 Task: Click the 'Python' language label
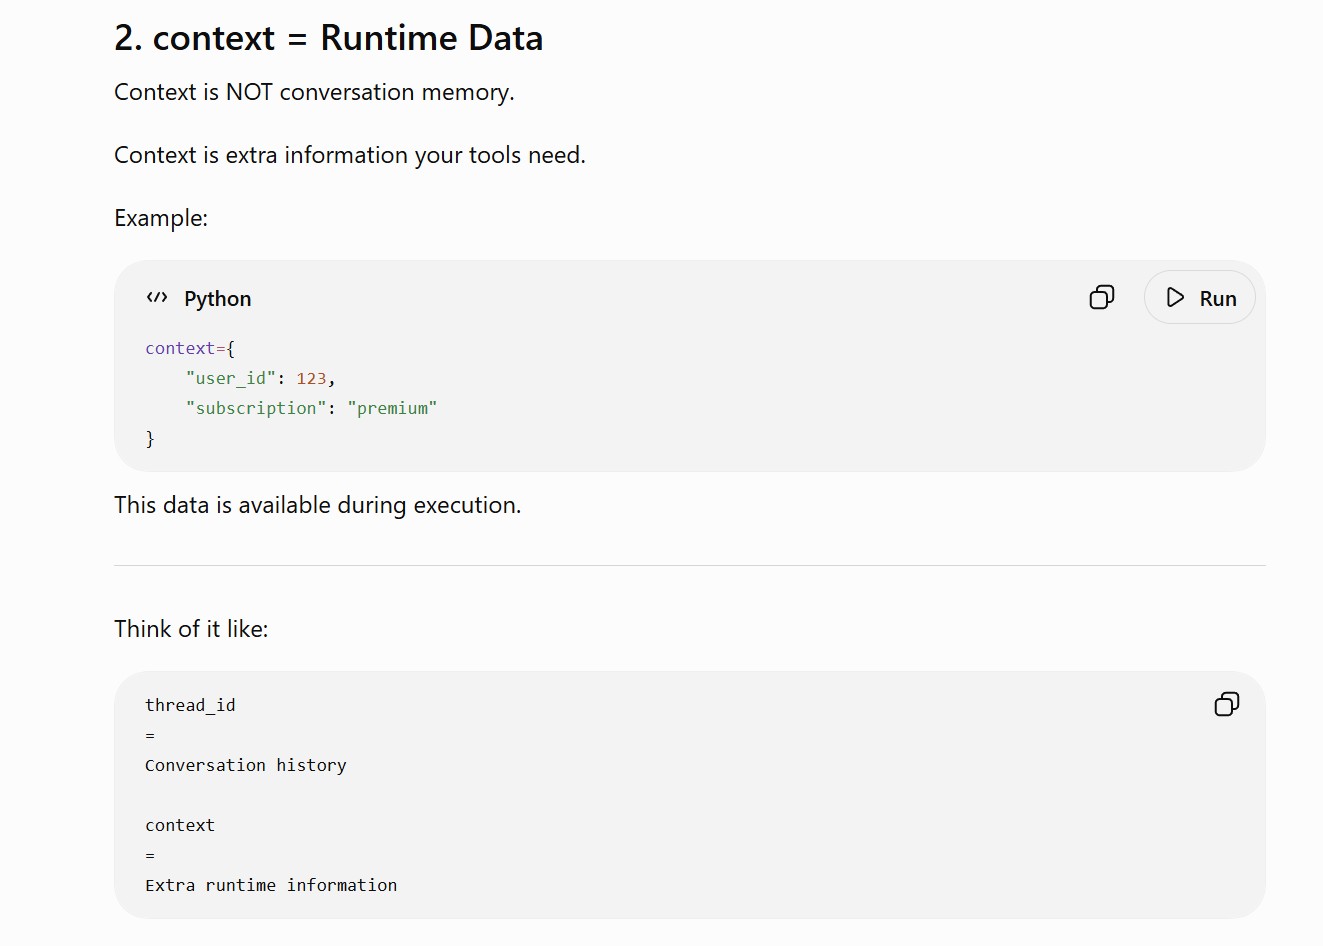(x=218, y=298)
